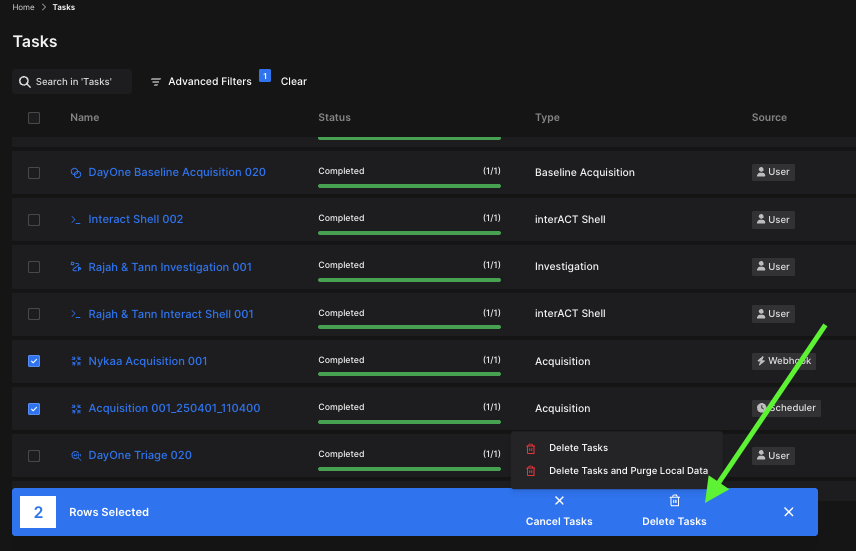Uncheck the Nykaa Acquisition 001 checkbox
Viewport: 856px width, 551px height.
(34, 361)
